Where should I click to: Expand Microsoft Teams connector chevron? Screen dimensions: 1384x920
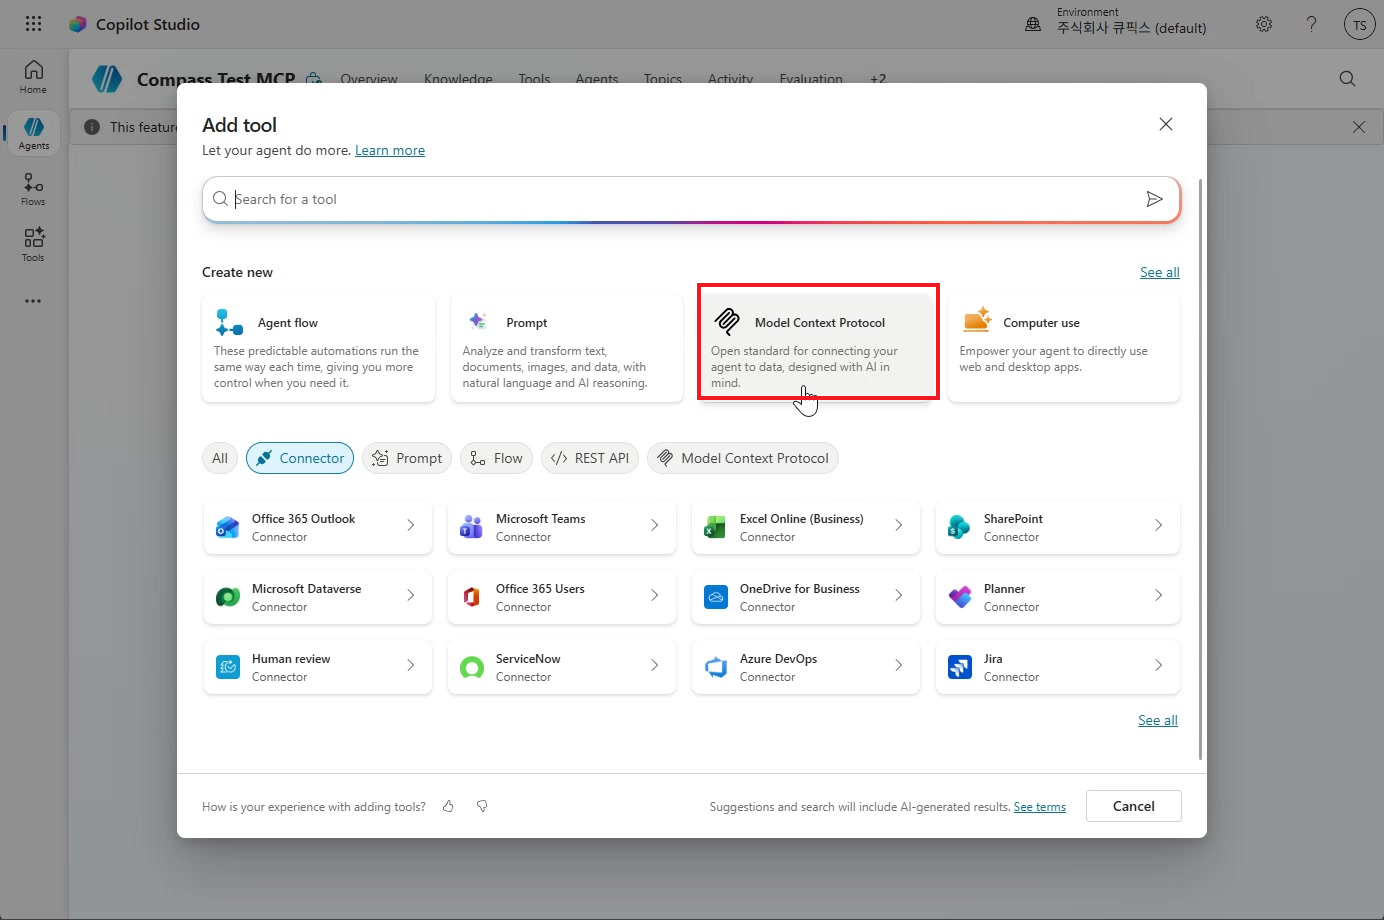click(655, 525)
